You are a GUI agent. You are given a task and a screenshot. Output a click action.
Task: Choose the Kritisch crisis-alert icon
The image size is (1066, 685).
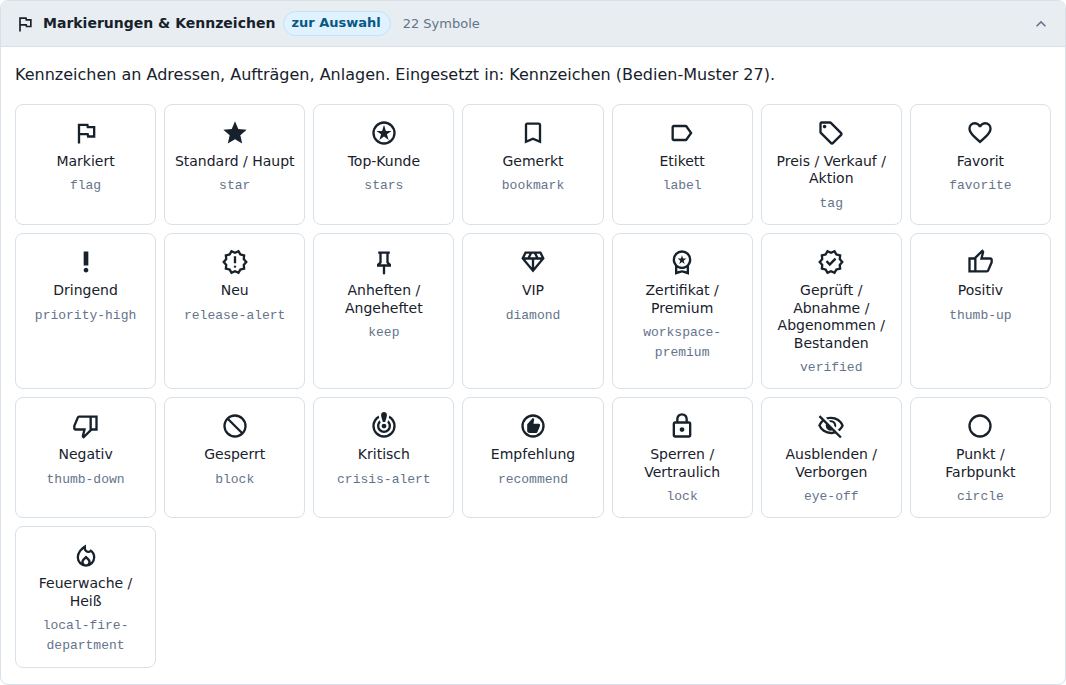(383, 426)
